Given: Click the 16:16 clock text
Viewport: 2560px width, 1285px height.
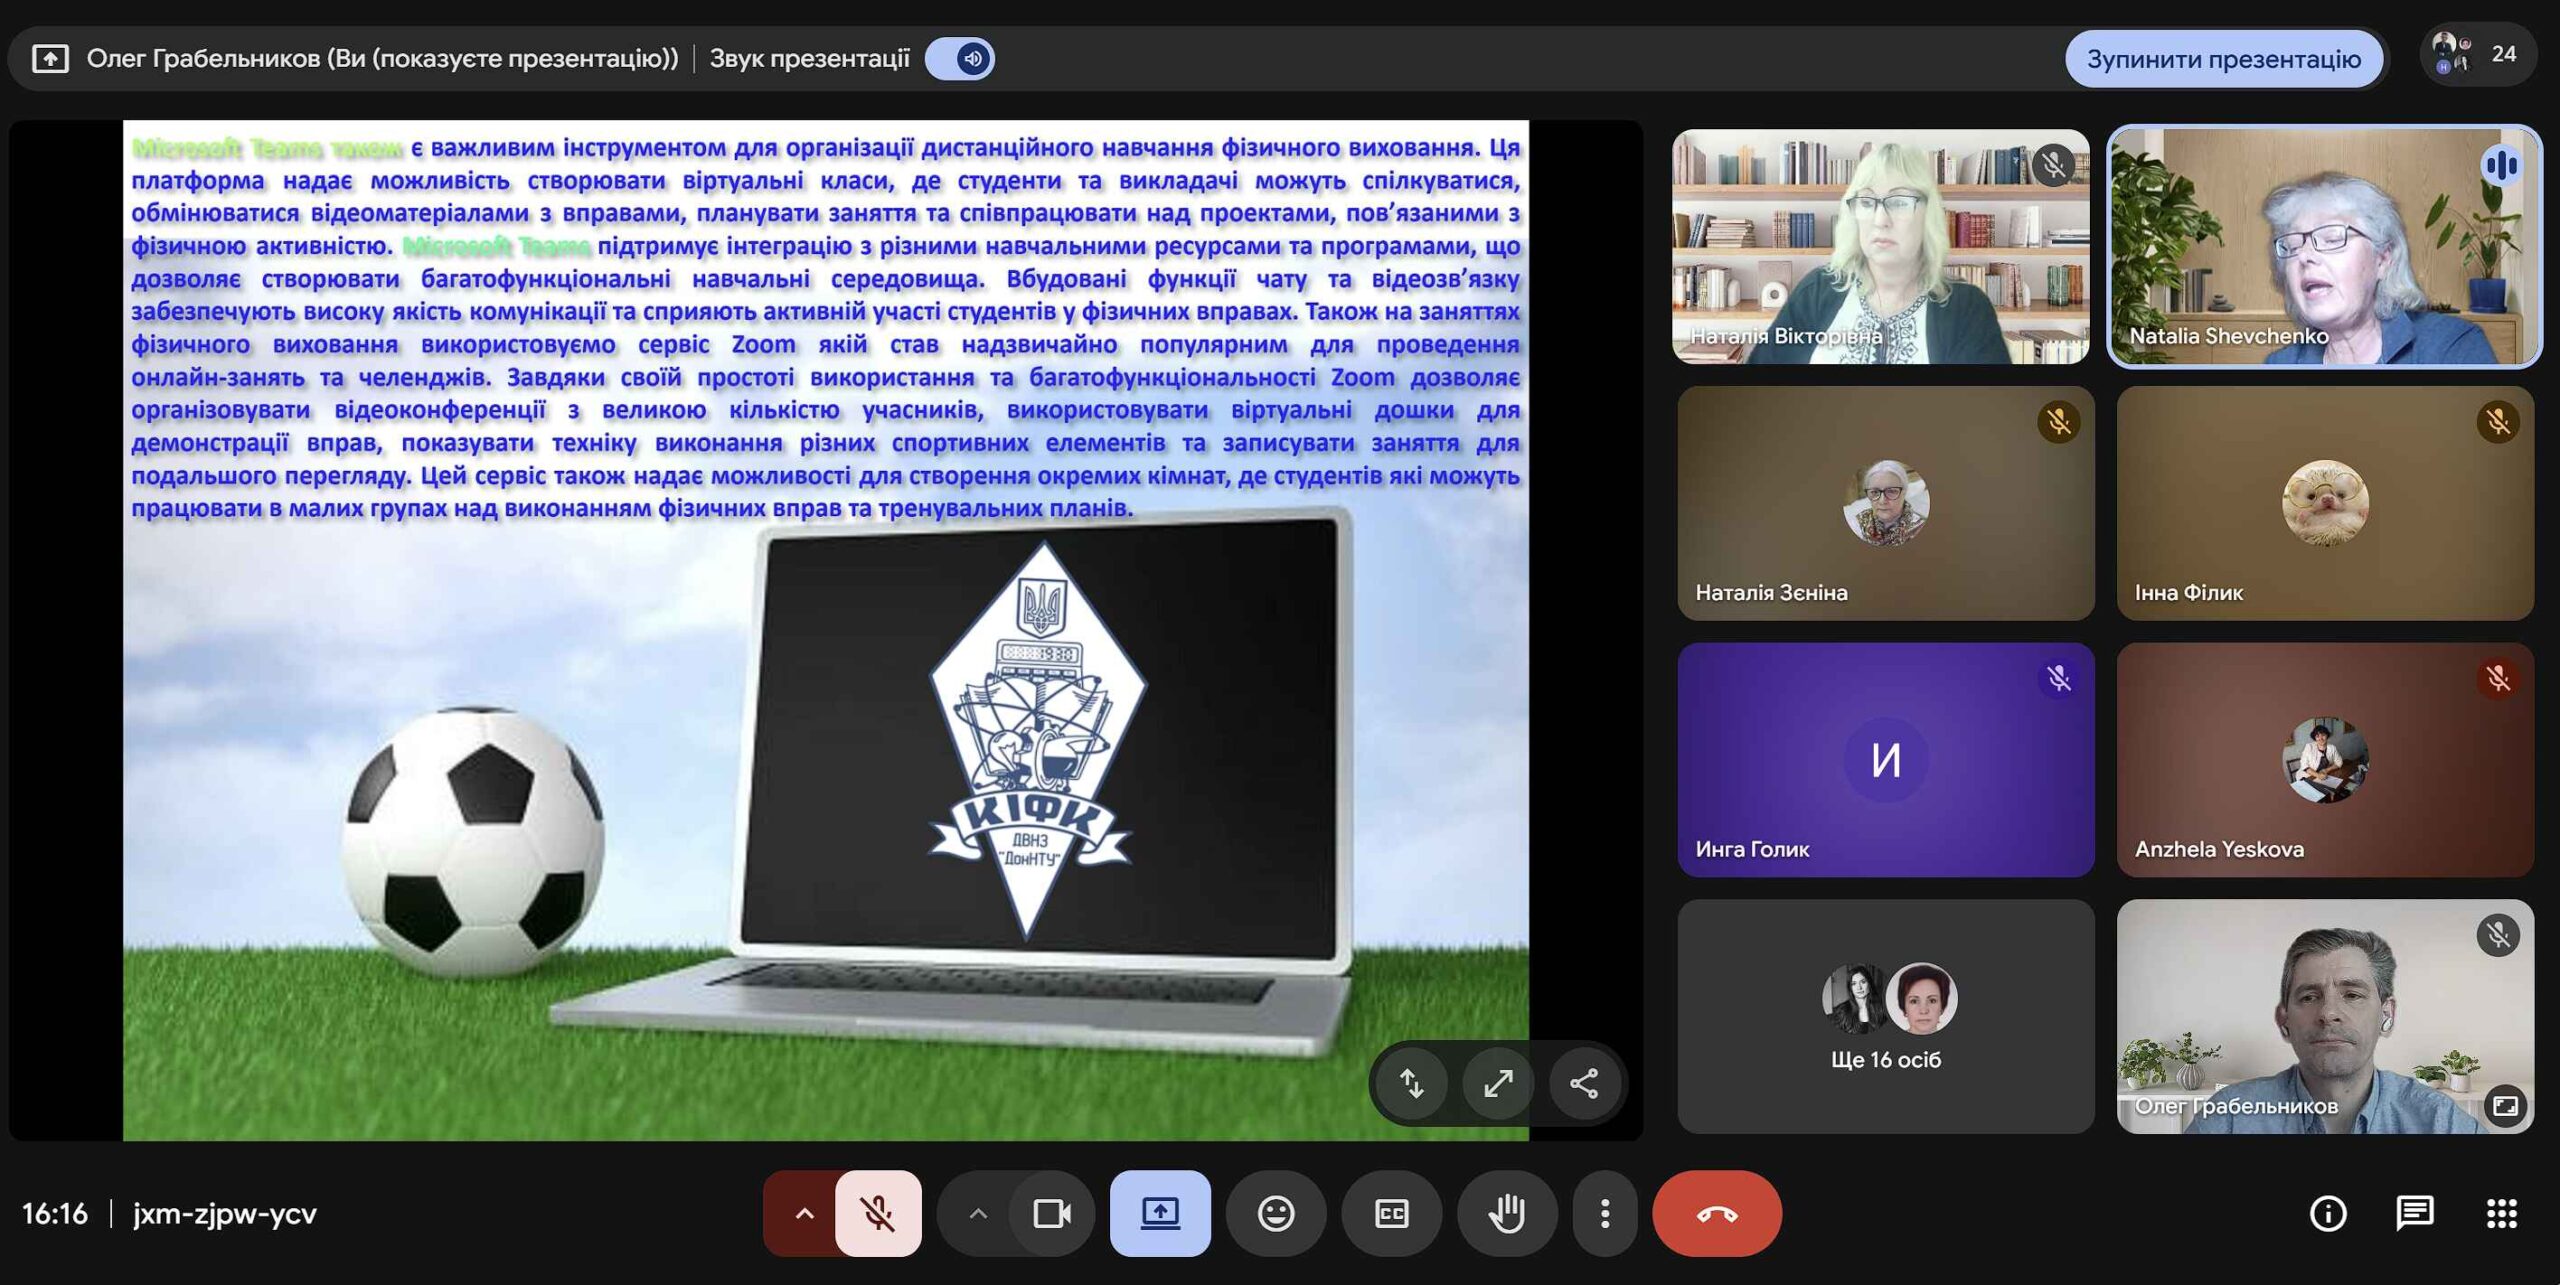Looking at the screenshot, I should [x=55, y=1213].
